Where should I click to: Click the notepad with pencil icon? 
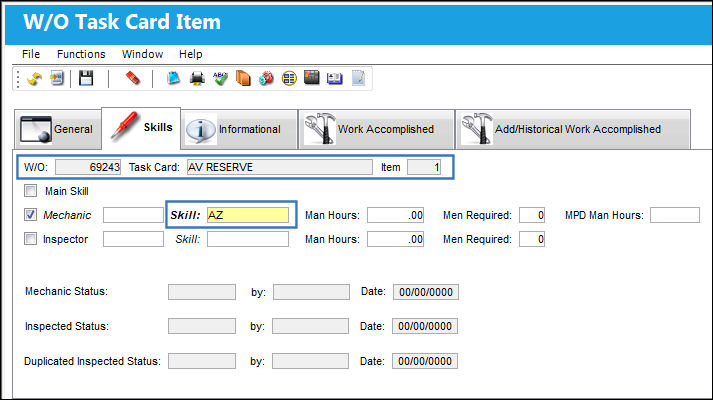coord(358,78)
